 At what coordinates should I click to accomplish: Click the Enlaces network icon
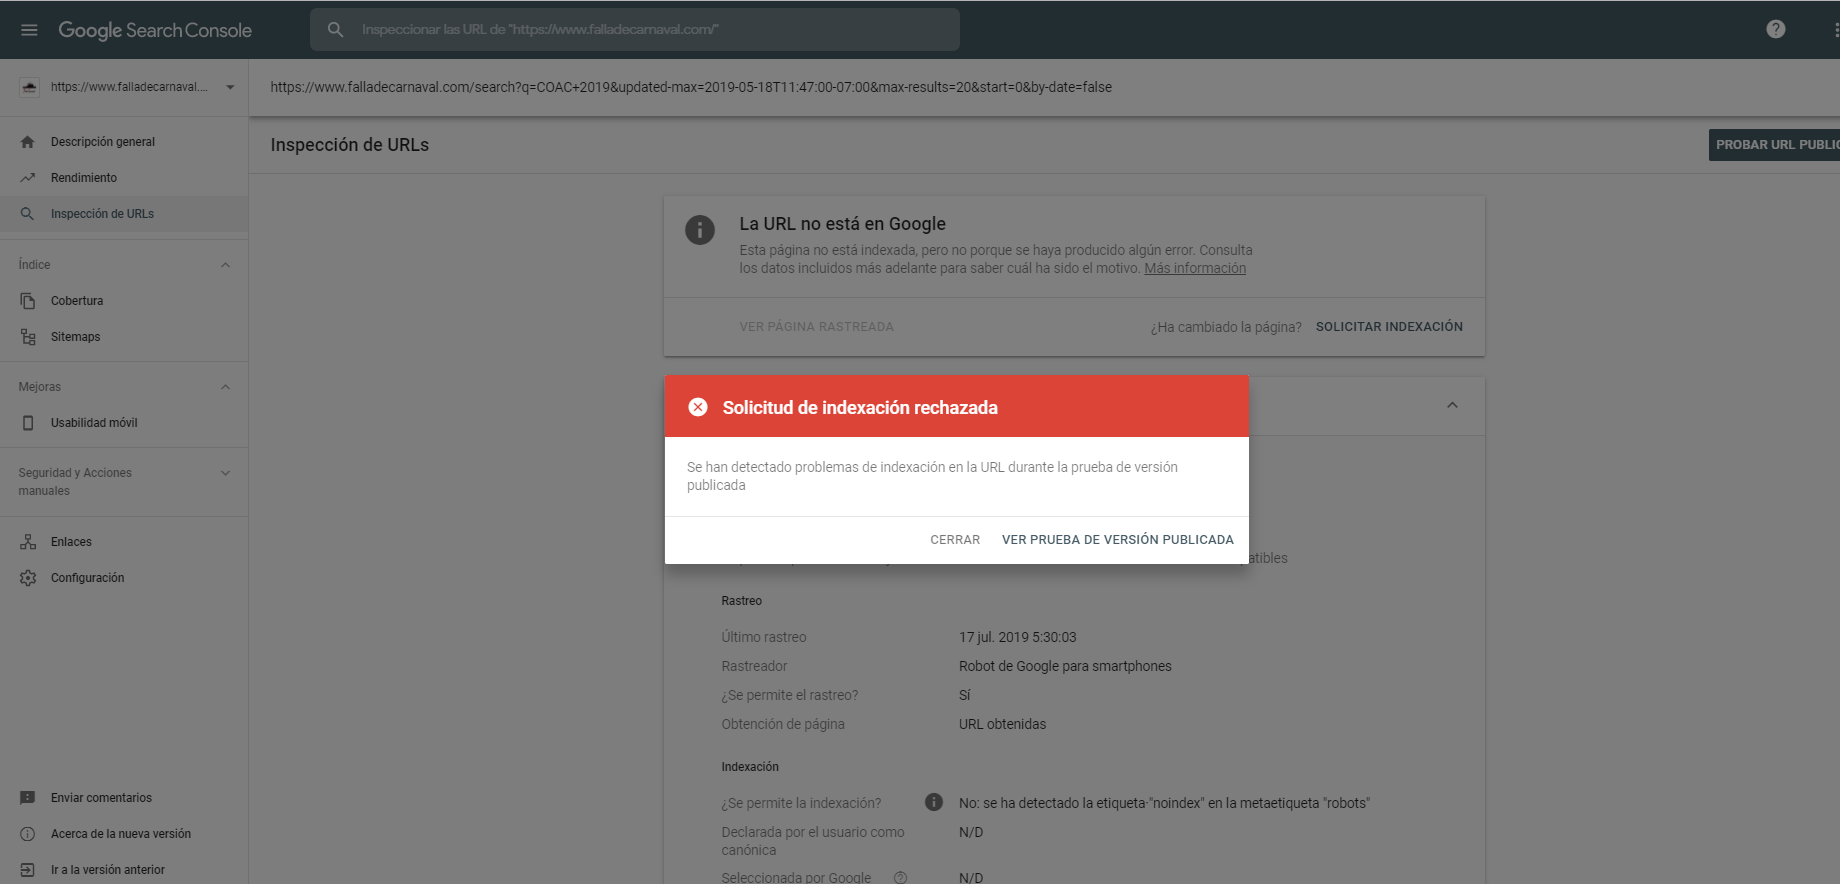pos(28,542)
